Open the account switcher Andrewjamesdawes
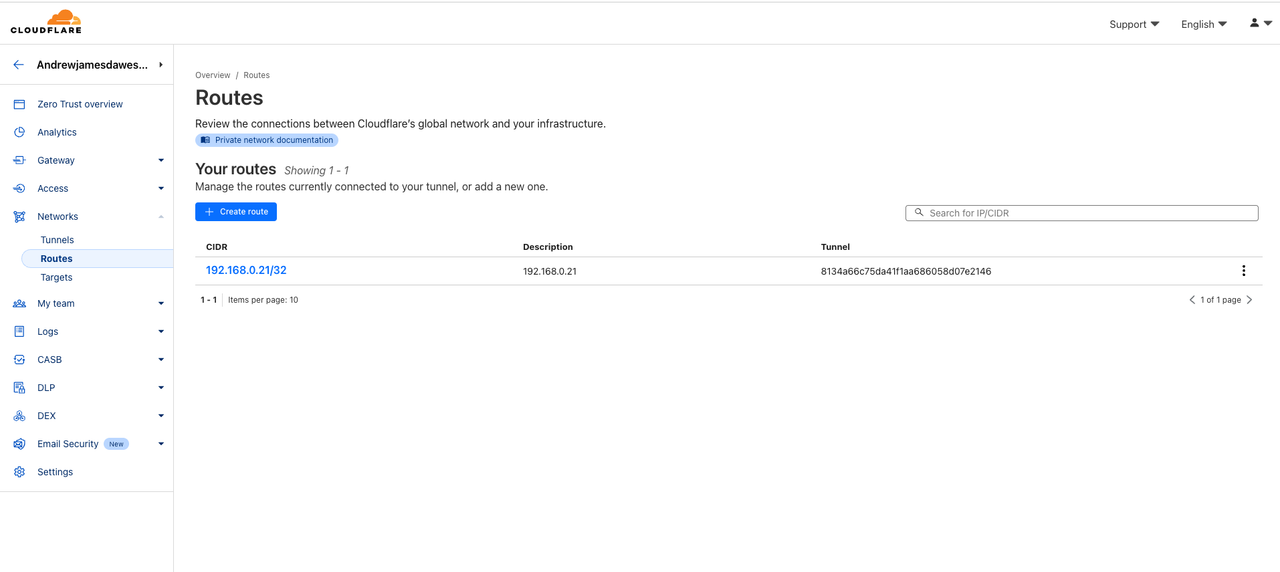The image size is (1280, 572). coord(99,65)
